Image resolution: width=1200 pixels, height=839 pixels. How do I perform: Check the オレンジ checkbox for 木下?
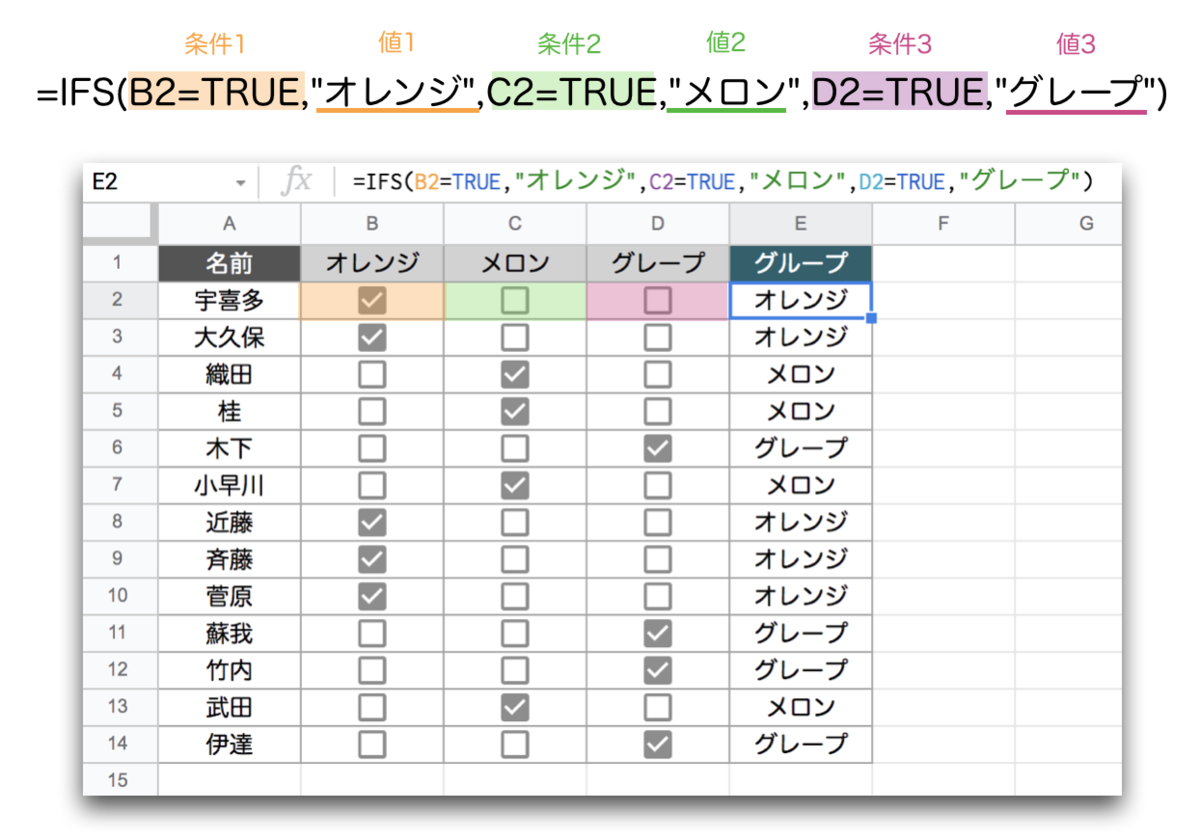tap(372, 448)
